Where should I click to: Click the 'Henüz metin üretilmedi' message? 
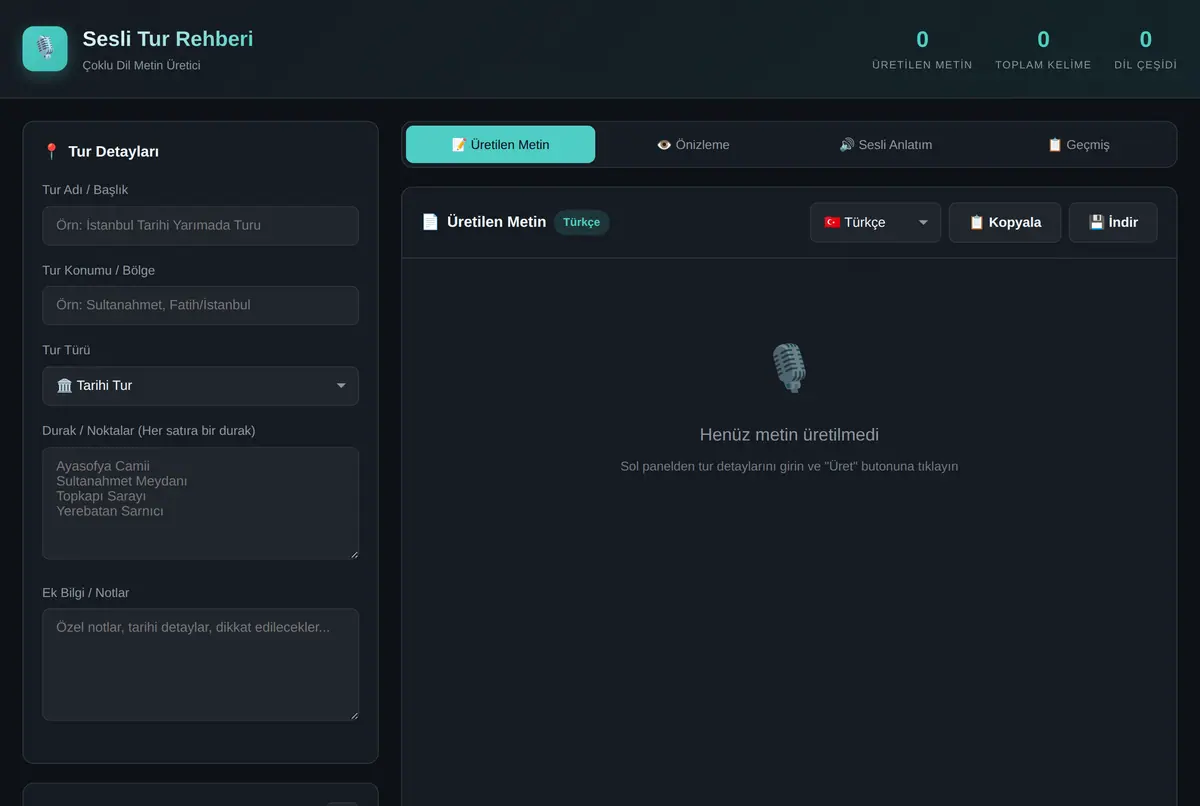click(789, 435)
